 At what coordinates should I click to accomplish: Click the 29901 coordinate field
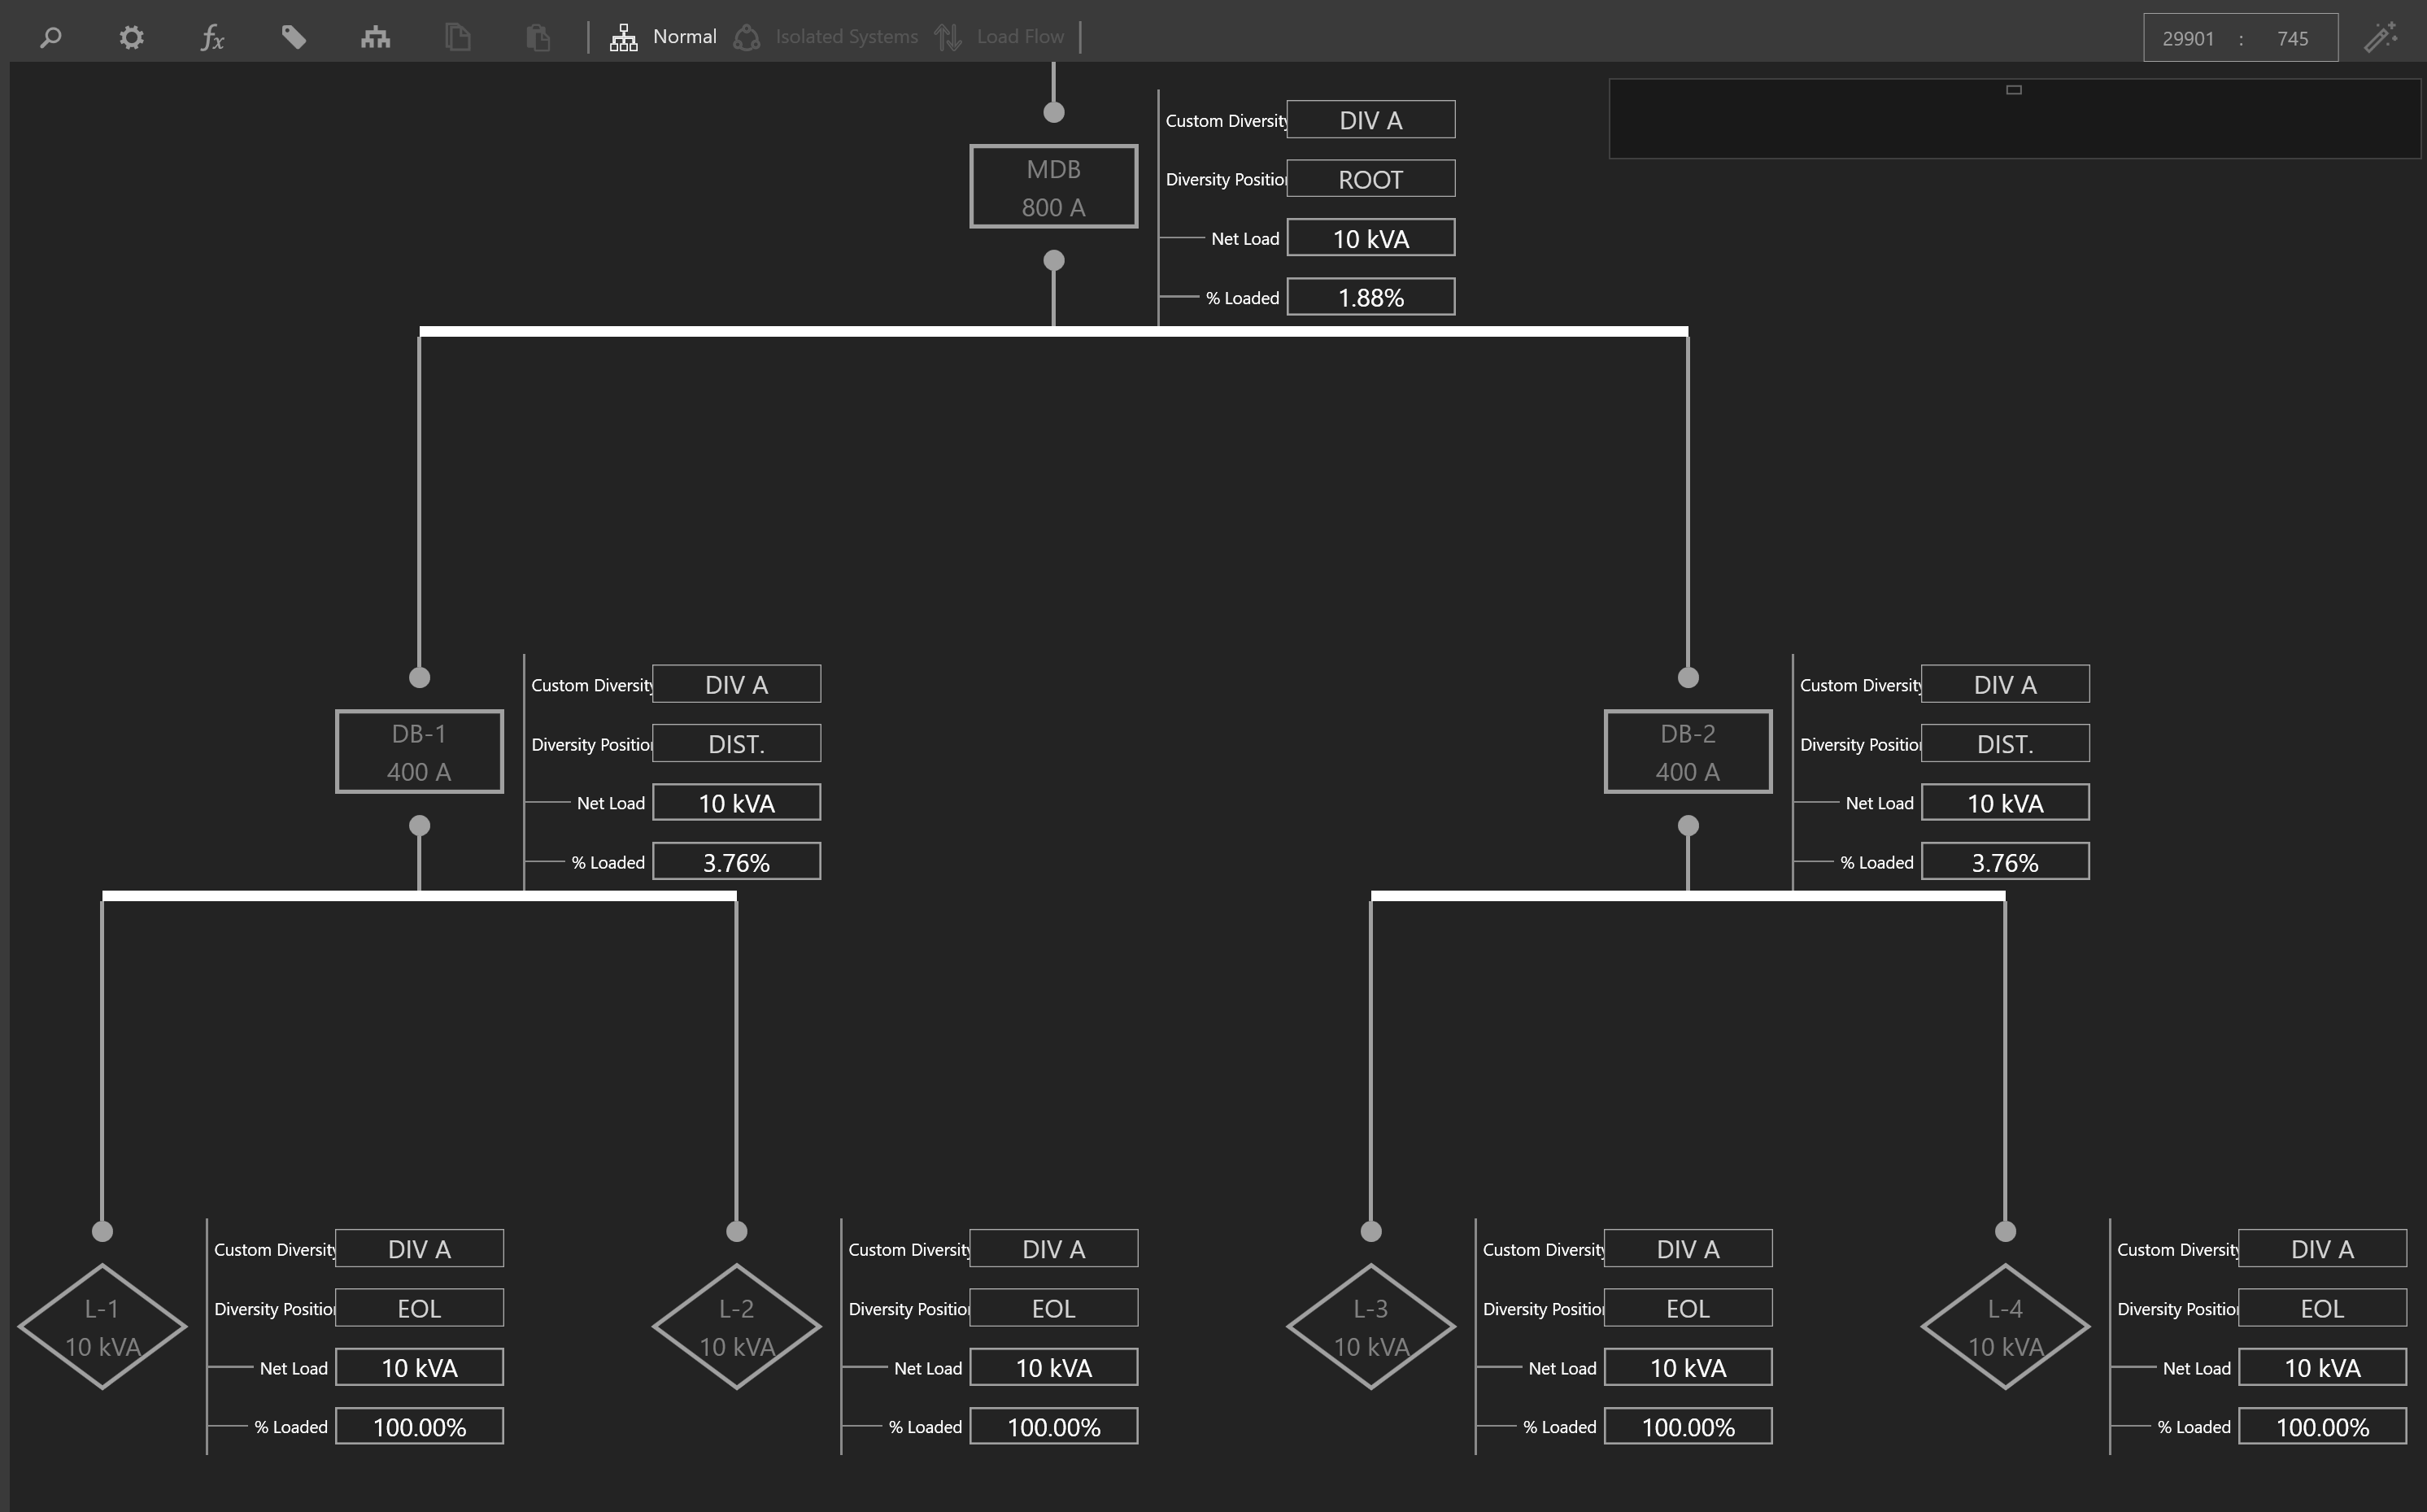(2187, 39)
